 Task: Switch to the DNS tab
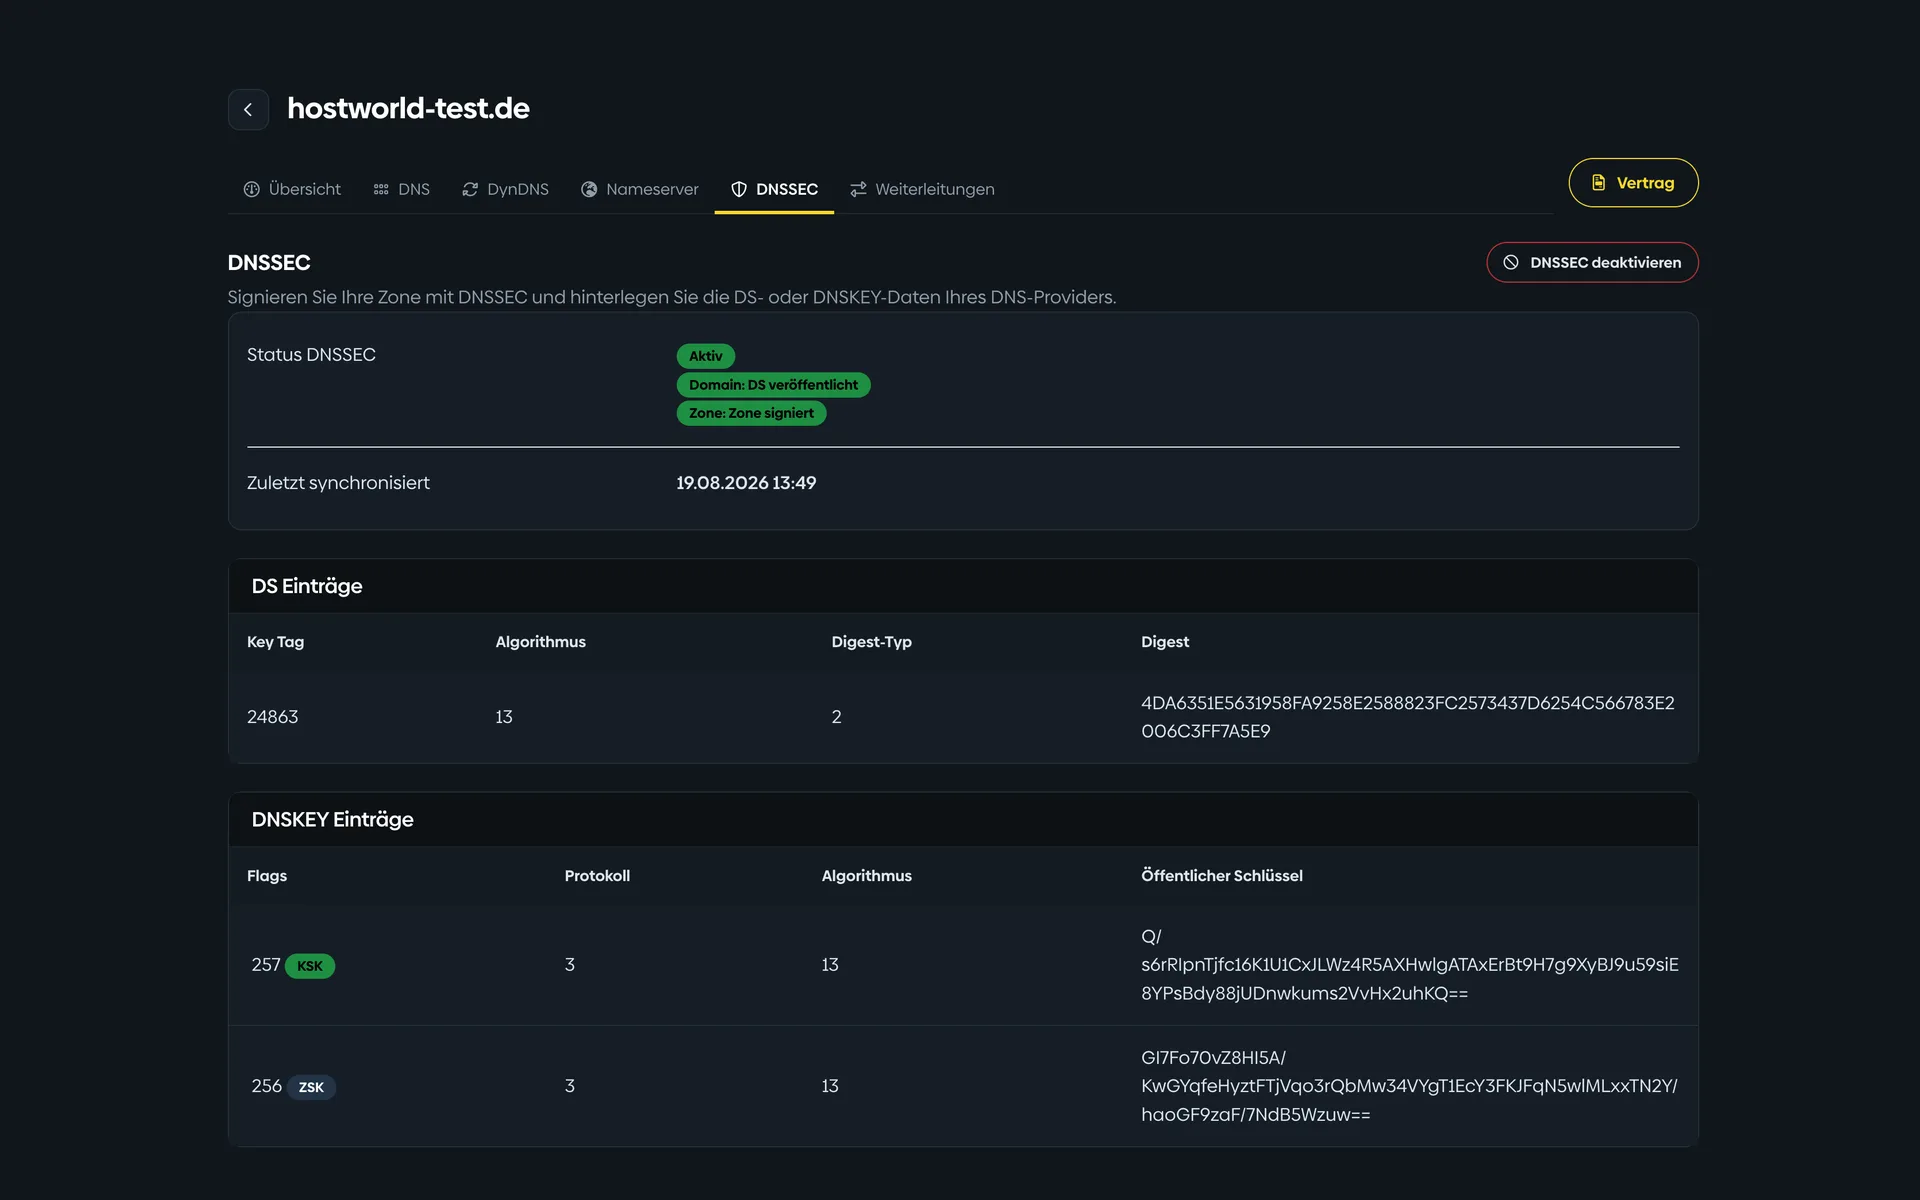pyautogui.click(x=401, y=189)
